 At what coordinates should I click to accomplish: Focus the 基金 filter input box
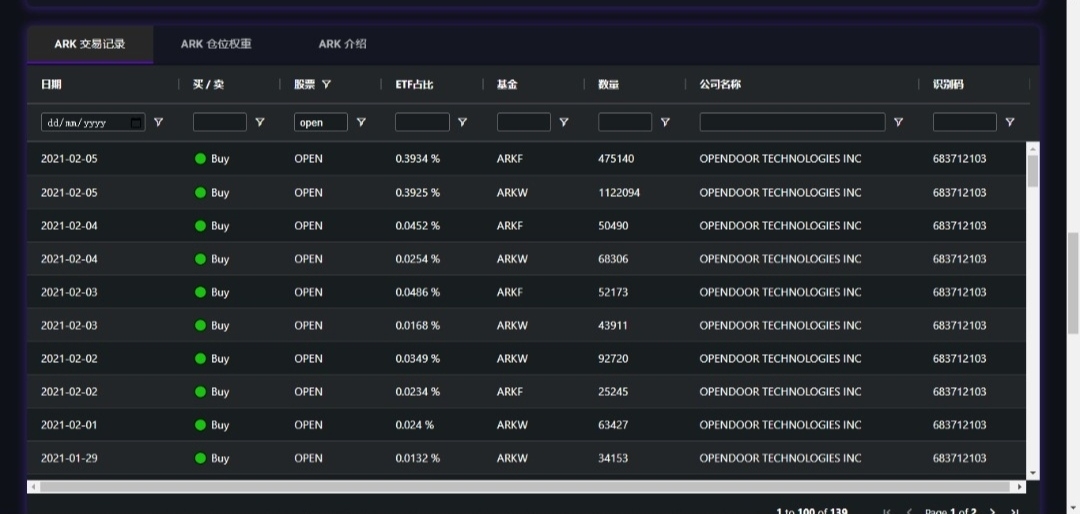pyautogui.click(x=523, y=122)
